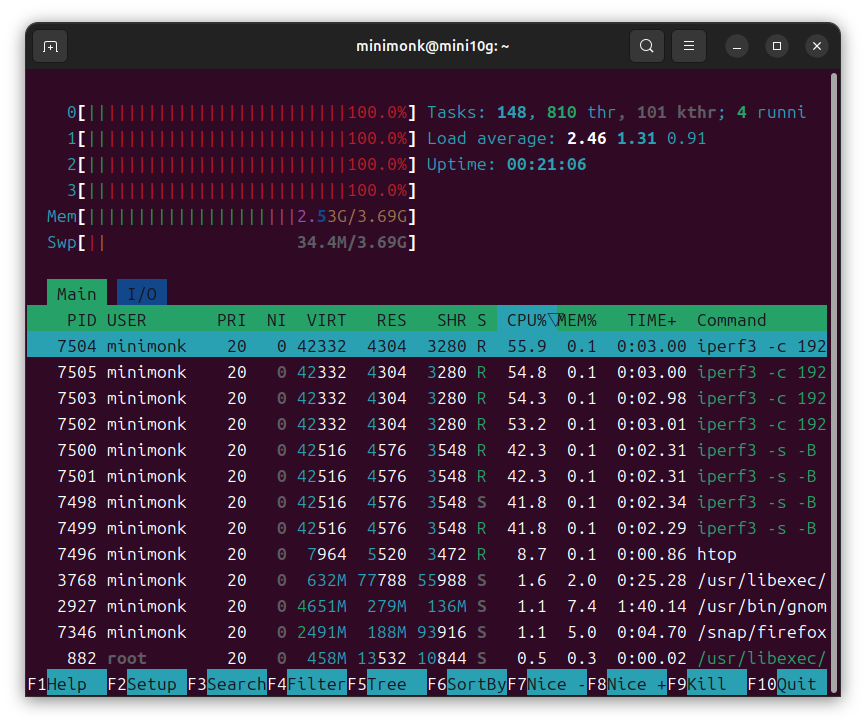This screenshot has height=725, width=866.
Task: Sort by the VIRT column header
Action: [x=326, y=320]
